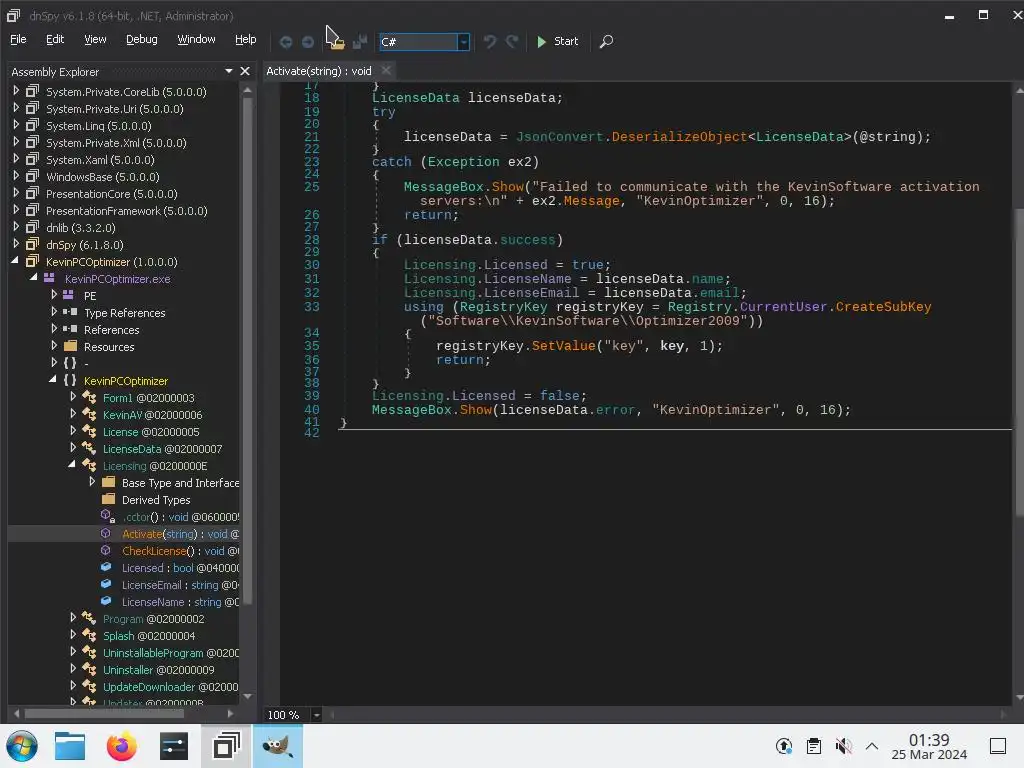
Task: Select the License class icon
Action: pos(89,431)
